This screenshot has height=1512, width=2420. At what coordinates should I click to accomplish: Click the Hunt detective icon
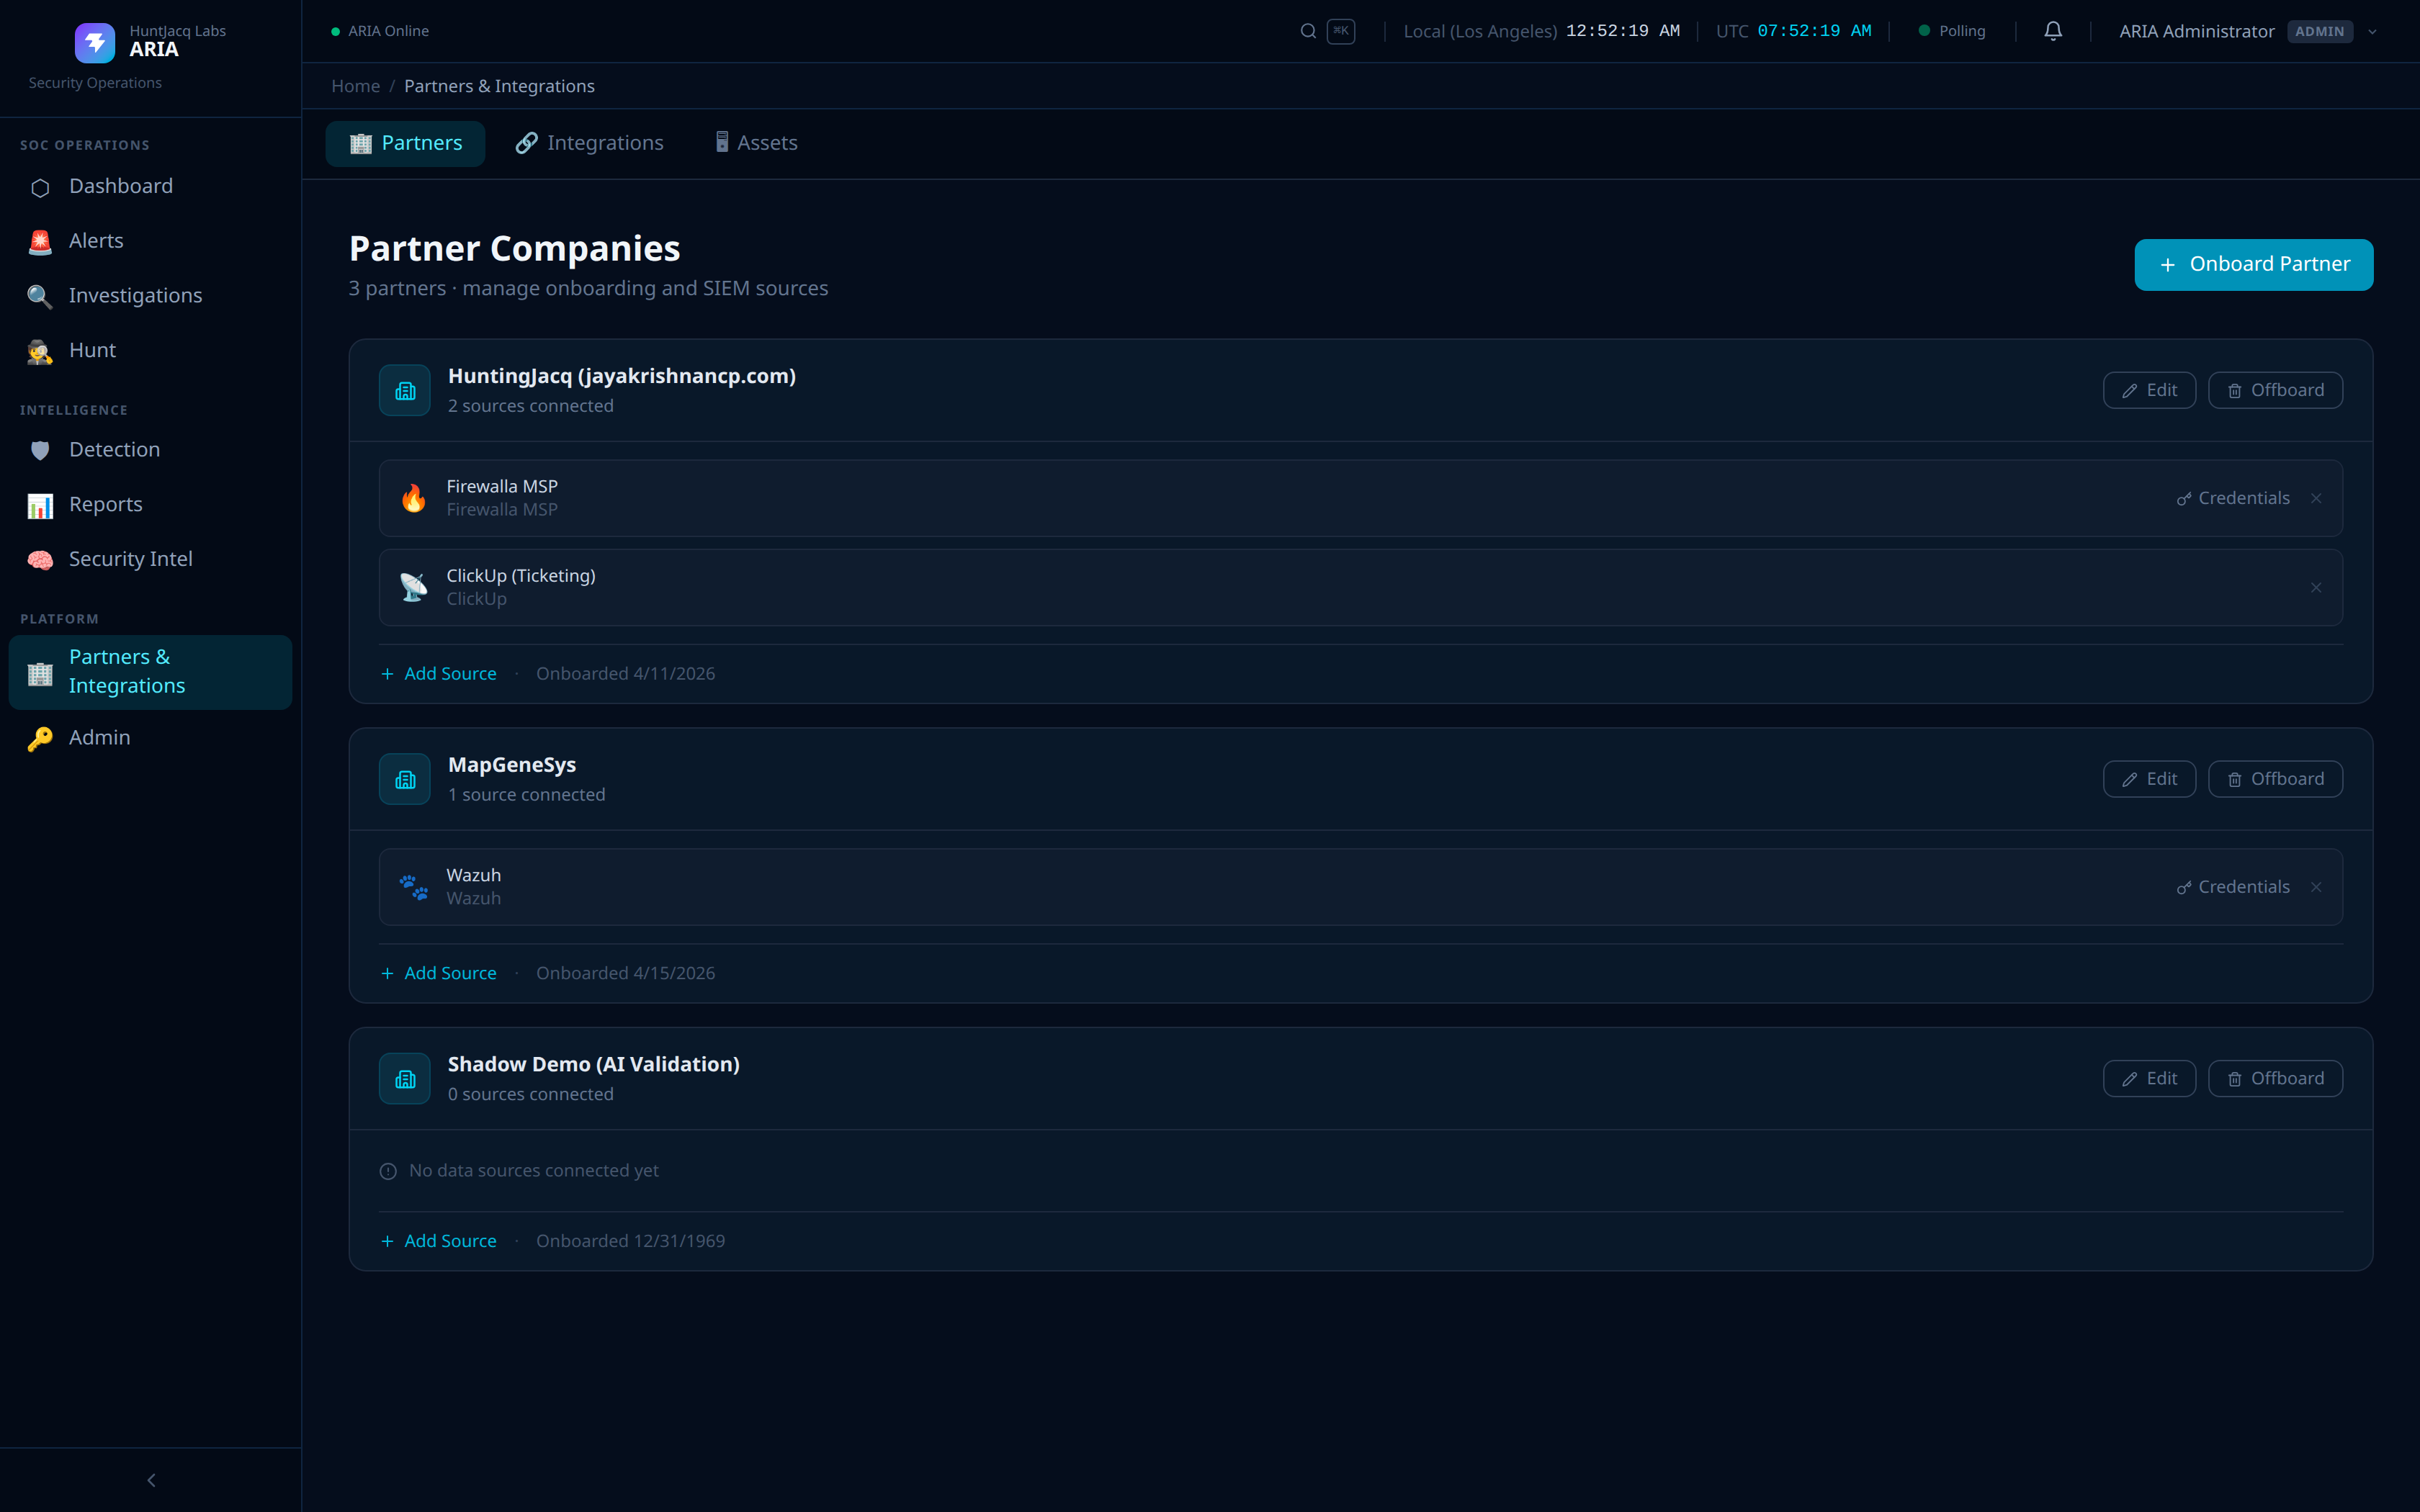pos(40,351)
